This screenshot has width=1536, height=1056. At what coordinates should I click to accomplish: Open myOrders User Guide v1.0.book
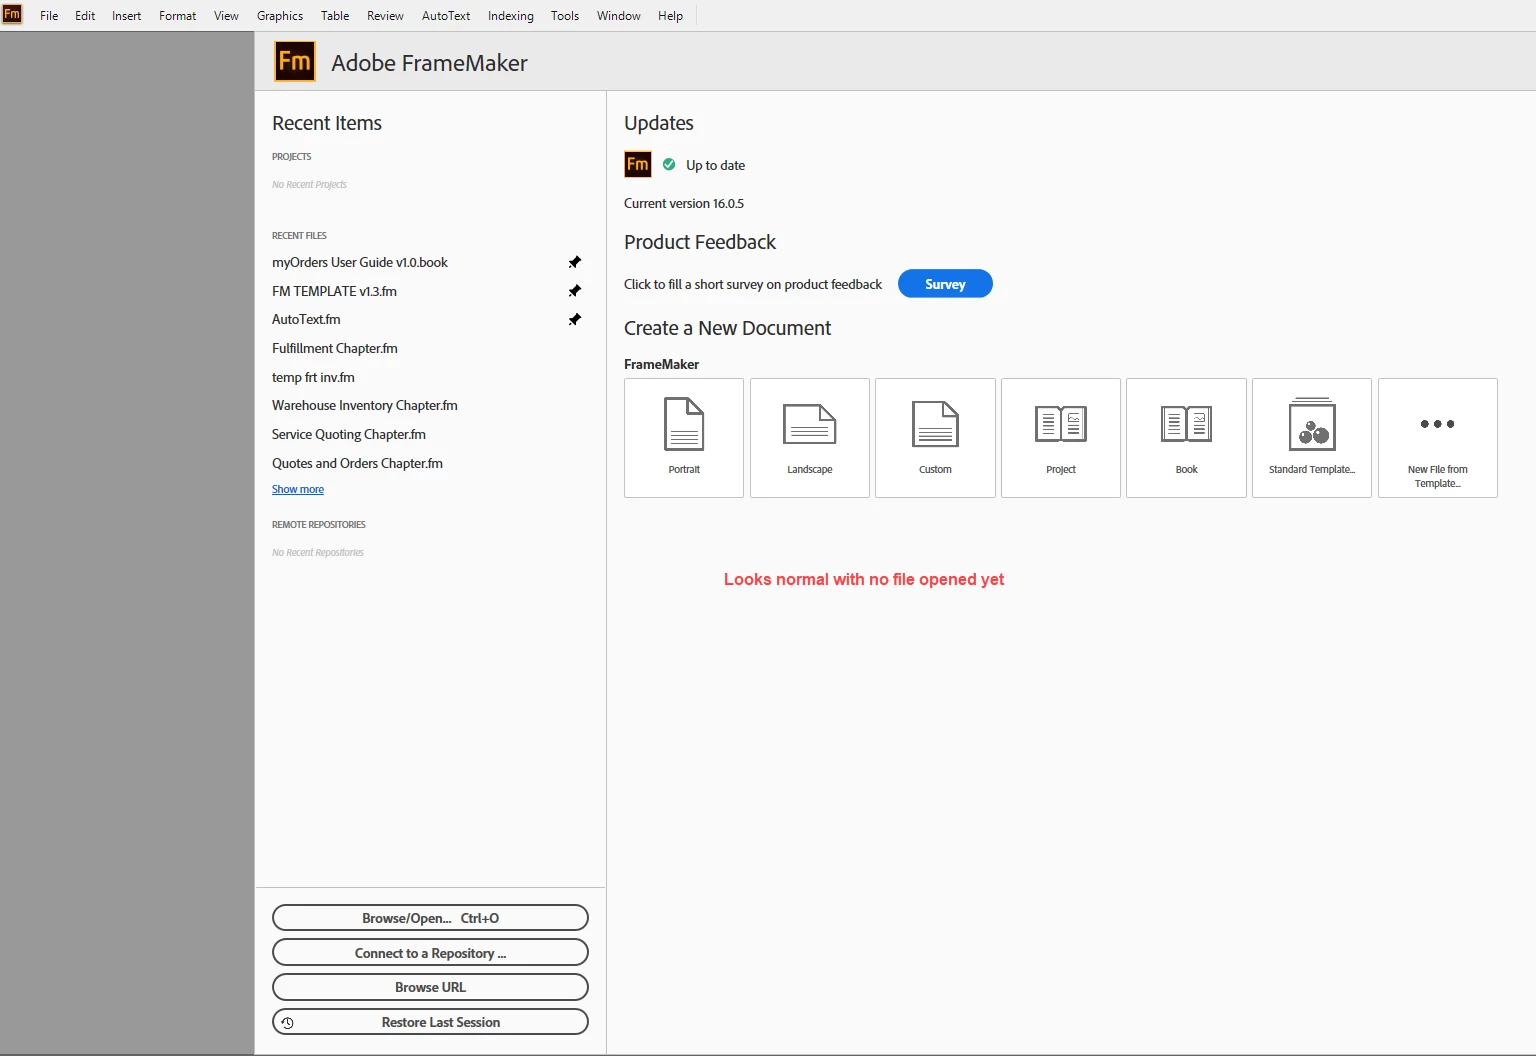(x=360, y=262)
